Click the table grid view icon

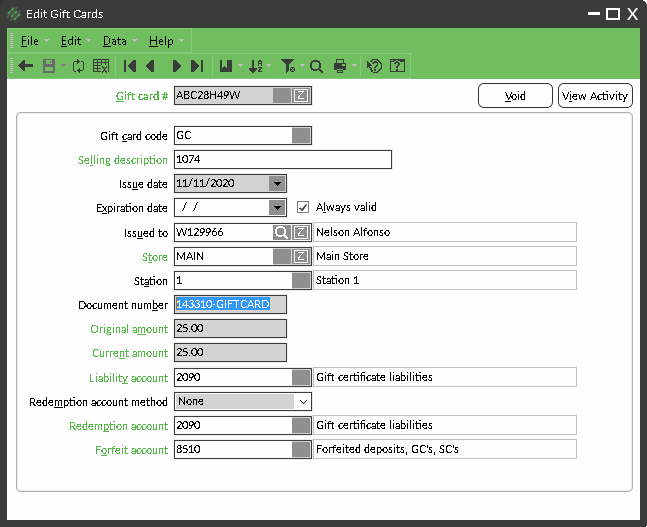[x=101, y=66]
